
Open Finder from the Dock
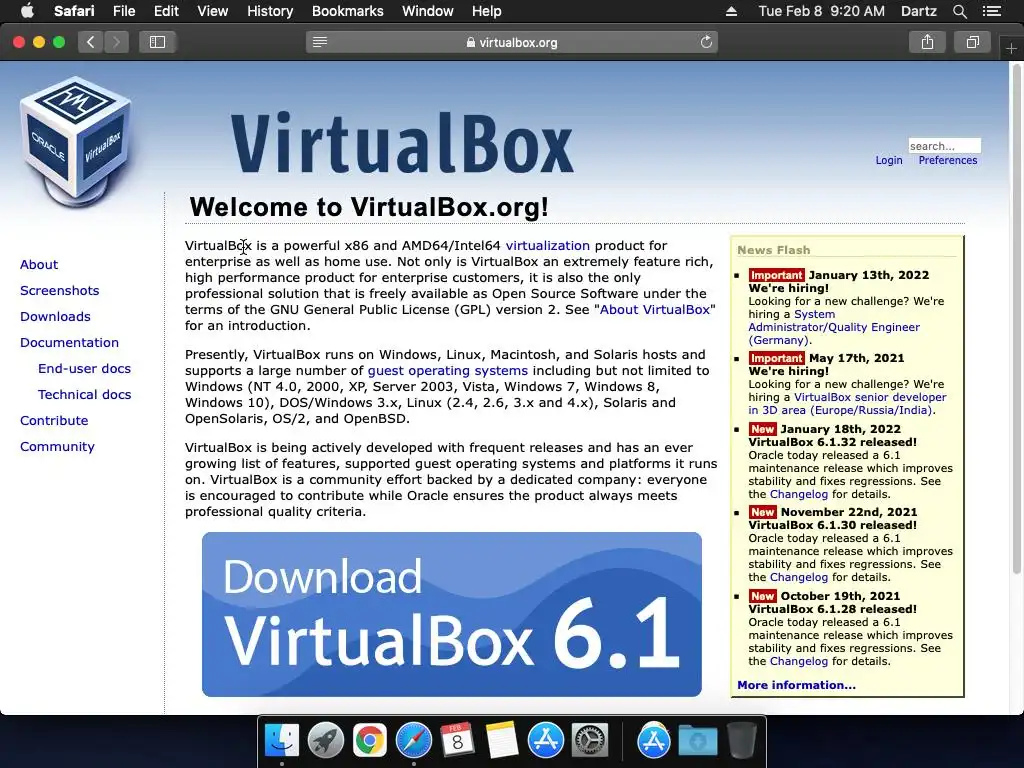pos(281,741)
